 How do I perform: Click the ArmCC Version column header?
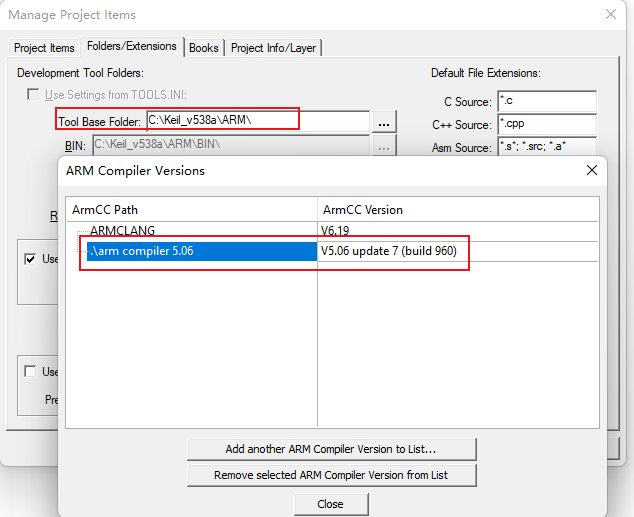coord(458,210)
